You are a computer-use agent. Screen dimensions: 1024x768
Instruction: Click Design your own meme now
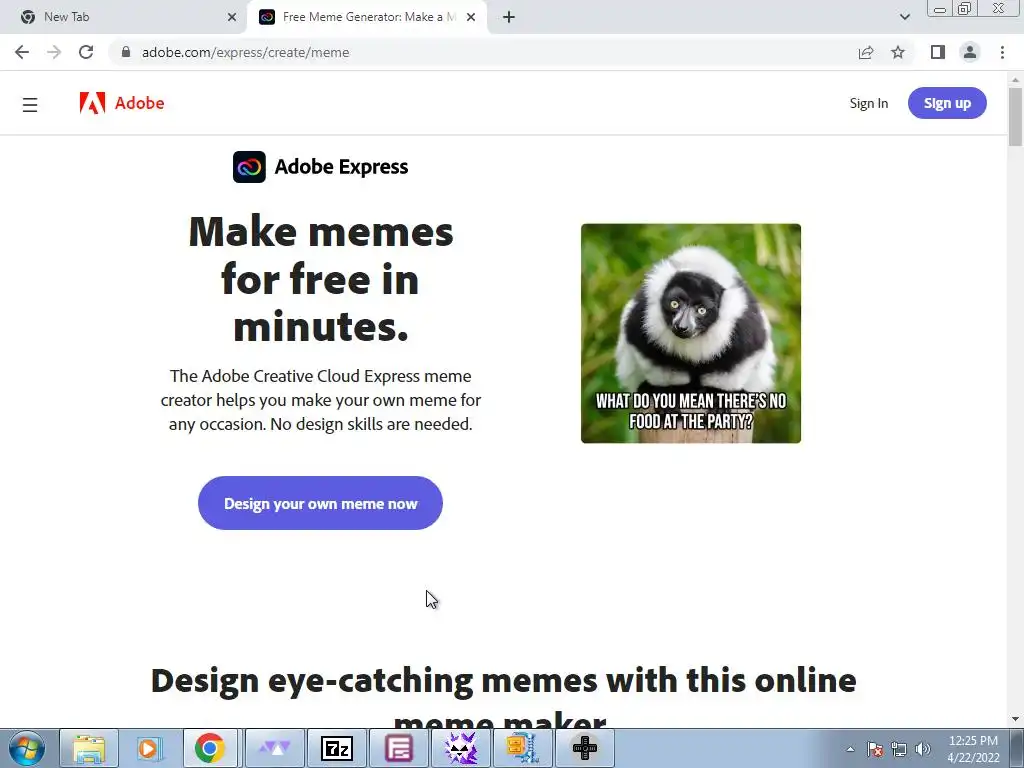(x=320, y=503)
